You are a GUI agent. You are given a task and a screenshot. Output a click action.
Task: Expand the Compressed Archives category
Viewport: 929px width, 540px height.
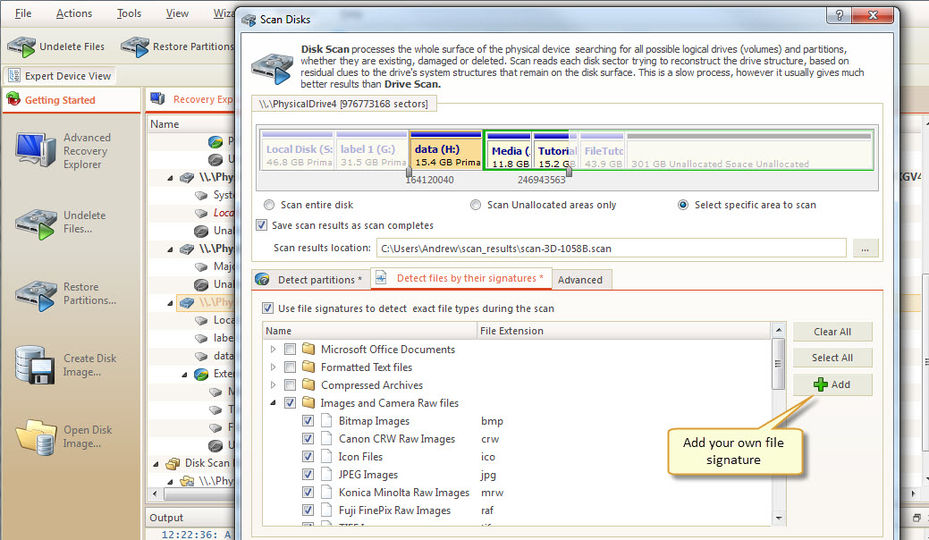point(273,386)
